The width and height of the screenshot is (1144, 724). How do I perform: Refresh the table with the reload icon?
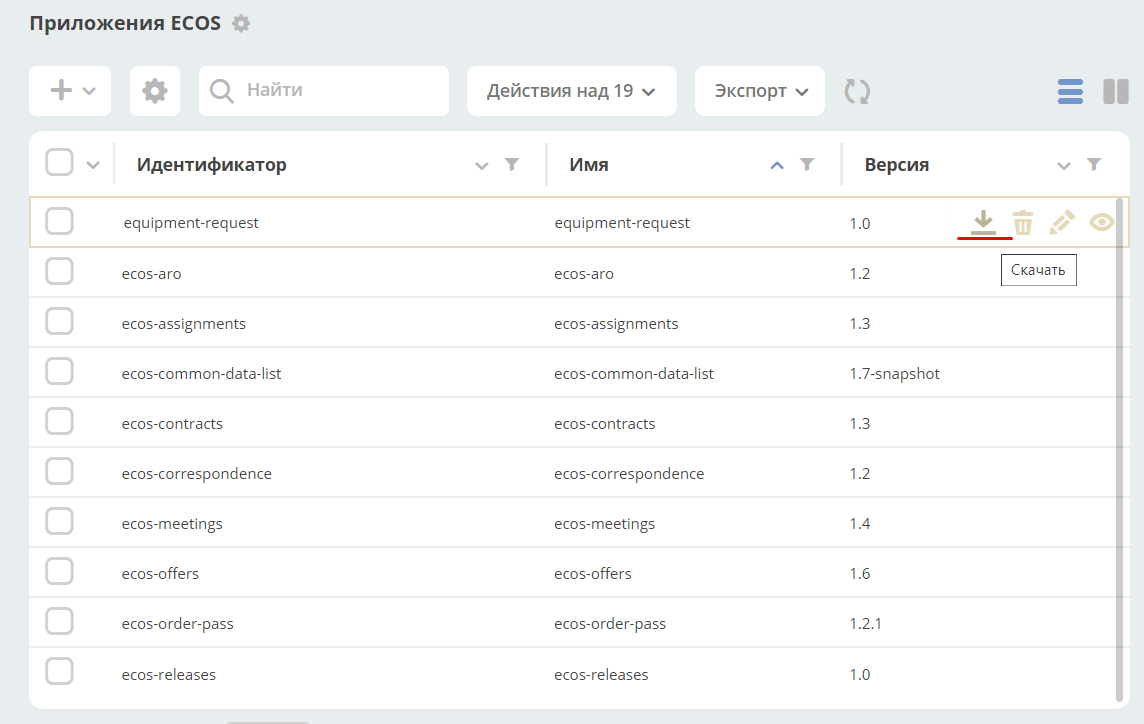[x=857, y=91]
